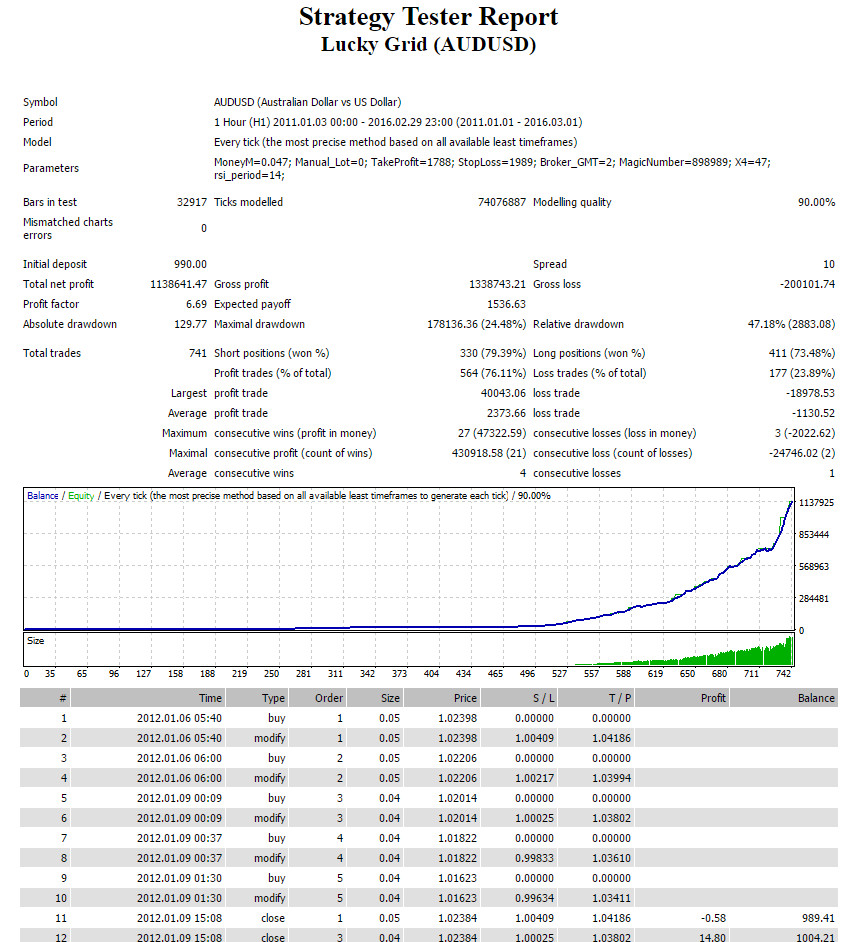The image size is (841, 942).
Task: Click Profit factor value 6.69
Action: tap(196, 304)
